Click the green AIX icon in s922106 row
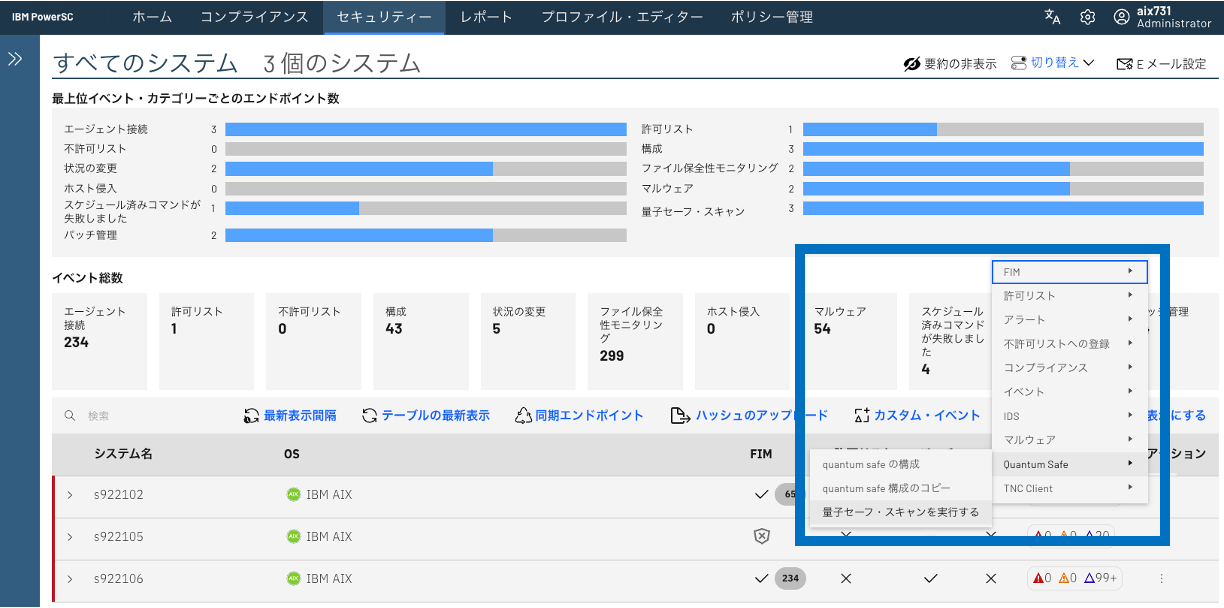 tap(293, 578)
